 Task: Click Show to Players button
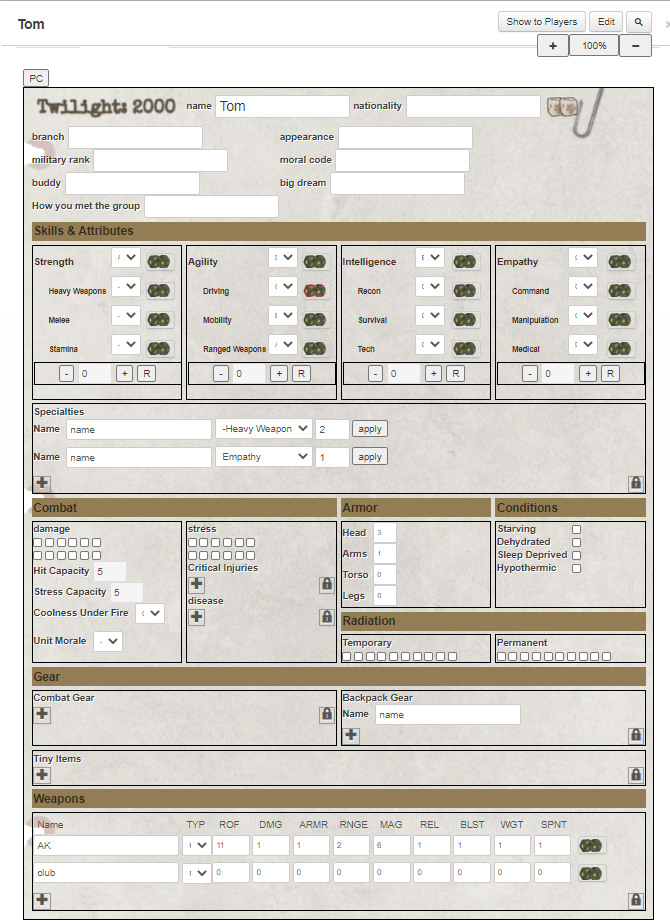click(541, 22)
